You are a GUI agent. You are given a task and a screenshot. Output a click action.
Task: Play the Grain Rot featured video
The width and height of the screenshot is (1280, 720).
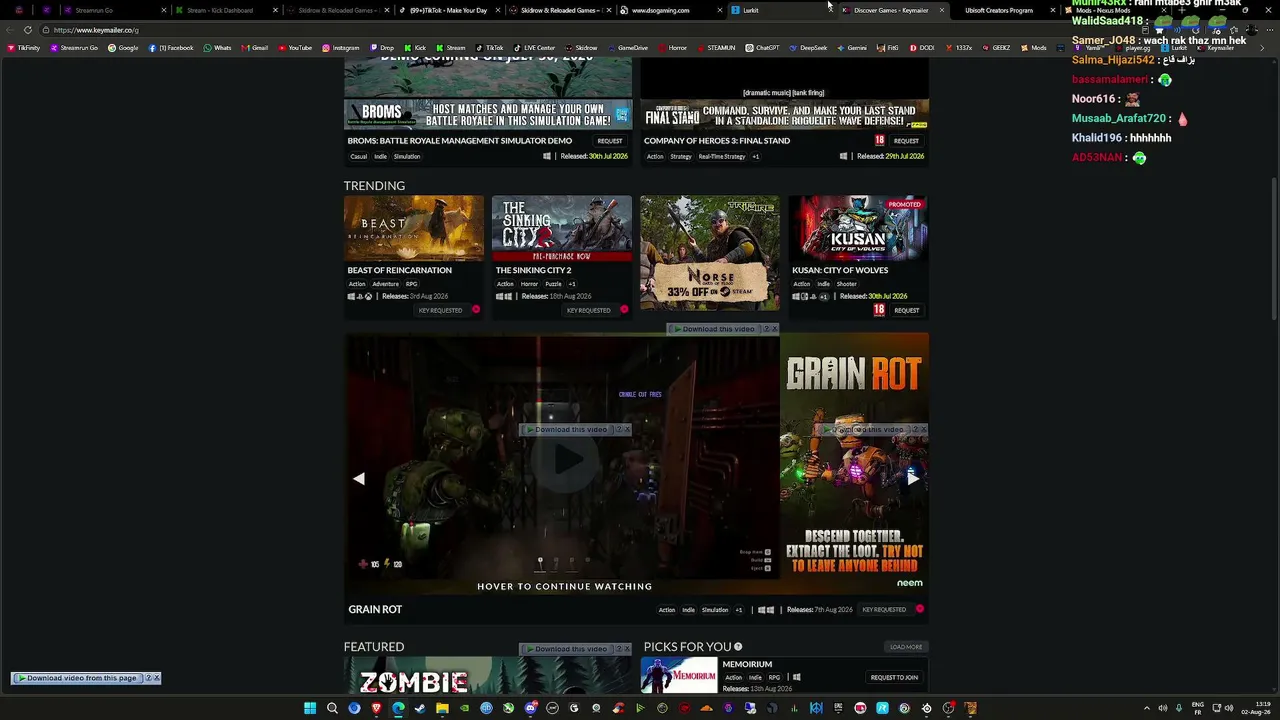coord(566,459)
